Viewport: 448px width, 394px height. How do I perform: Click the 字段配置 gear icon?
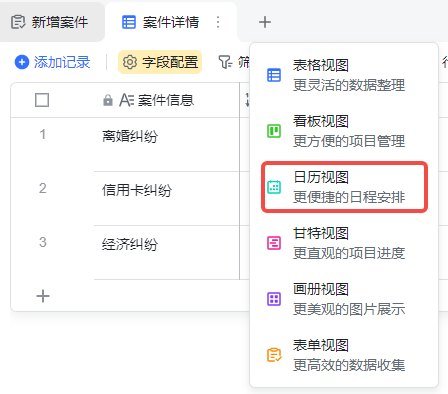(130, 62)
